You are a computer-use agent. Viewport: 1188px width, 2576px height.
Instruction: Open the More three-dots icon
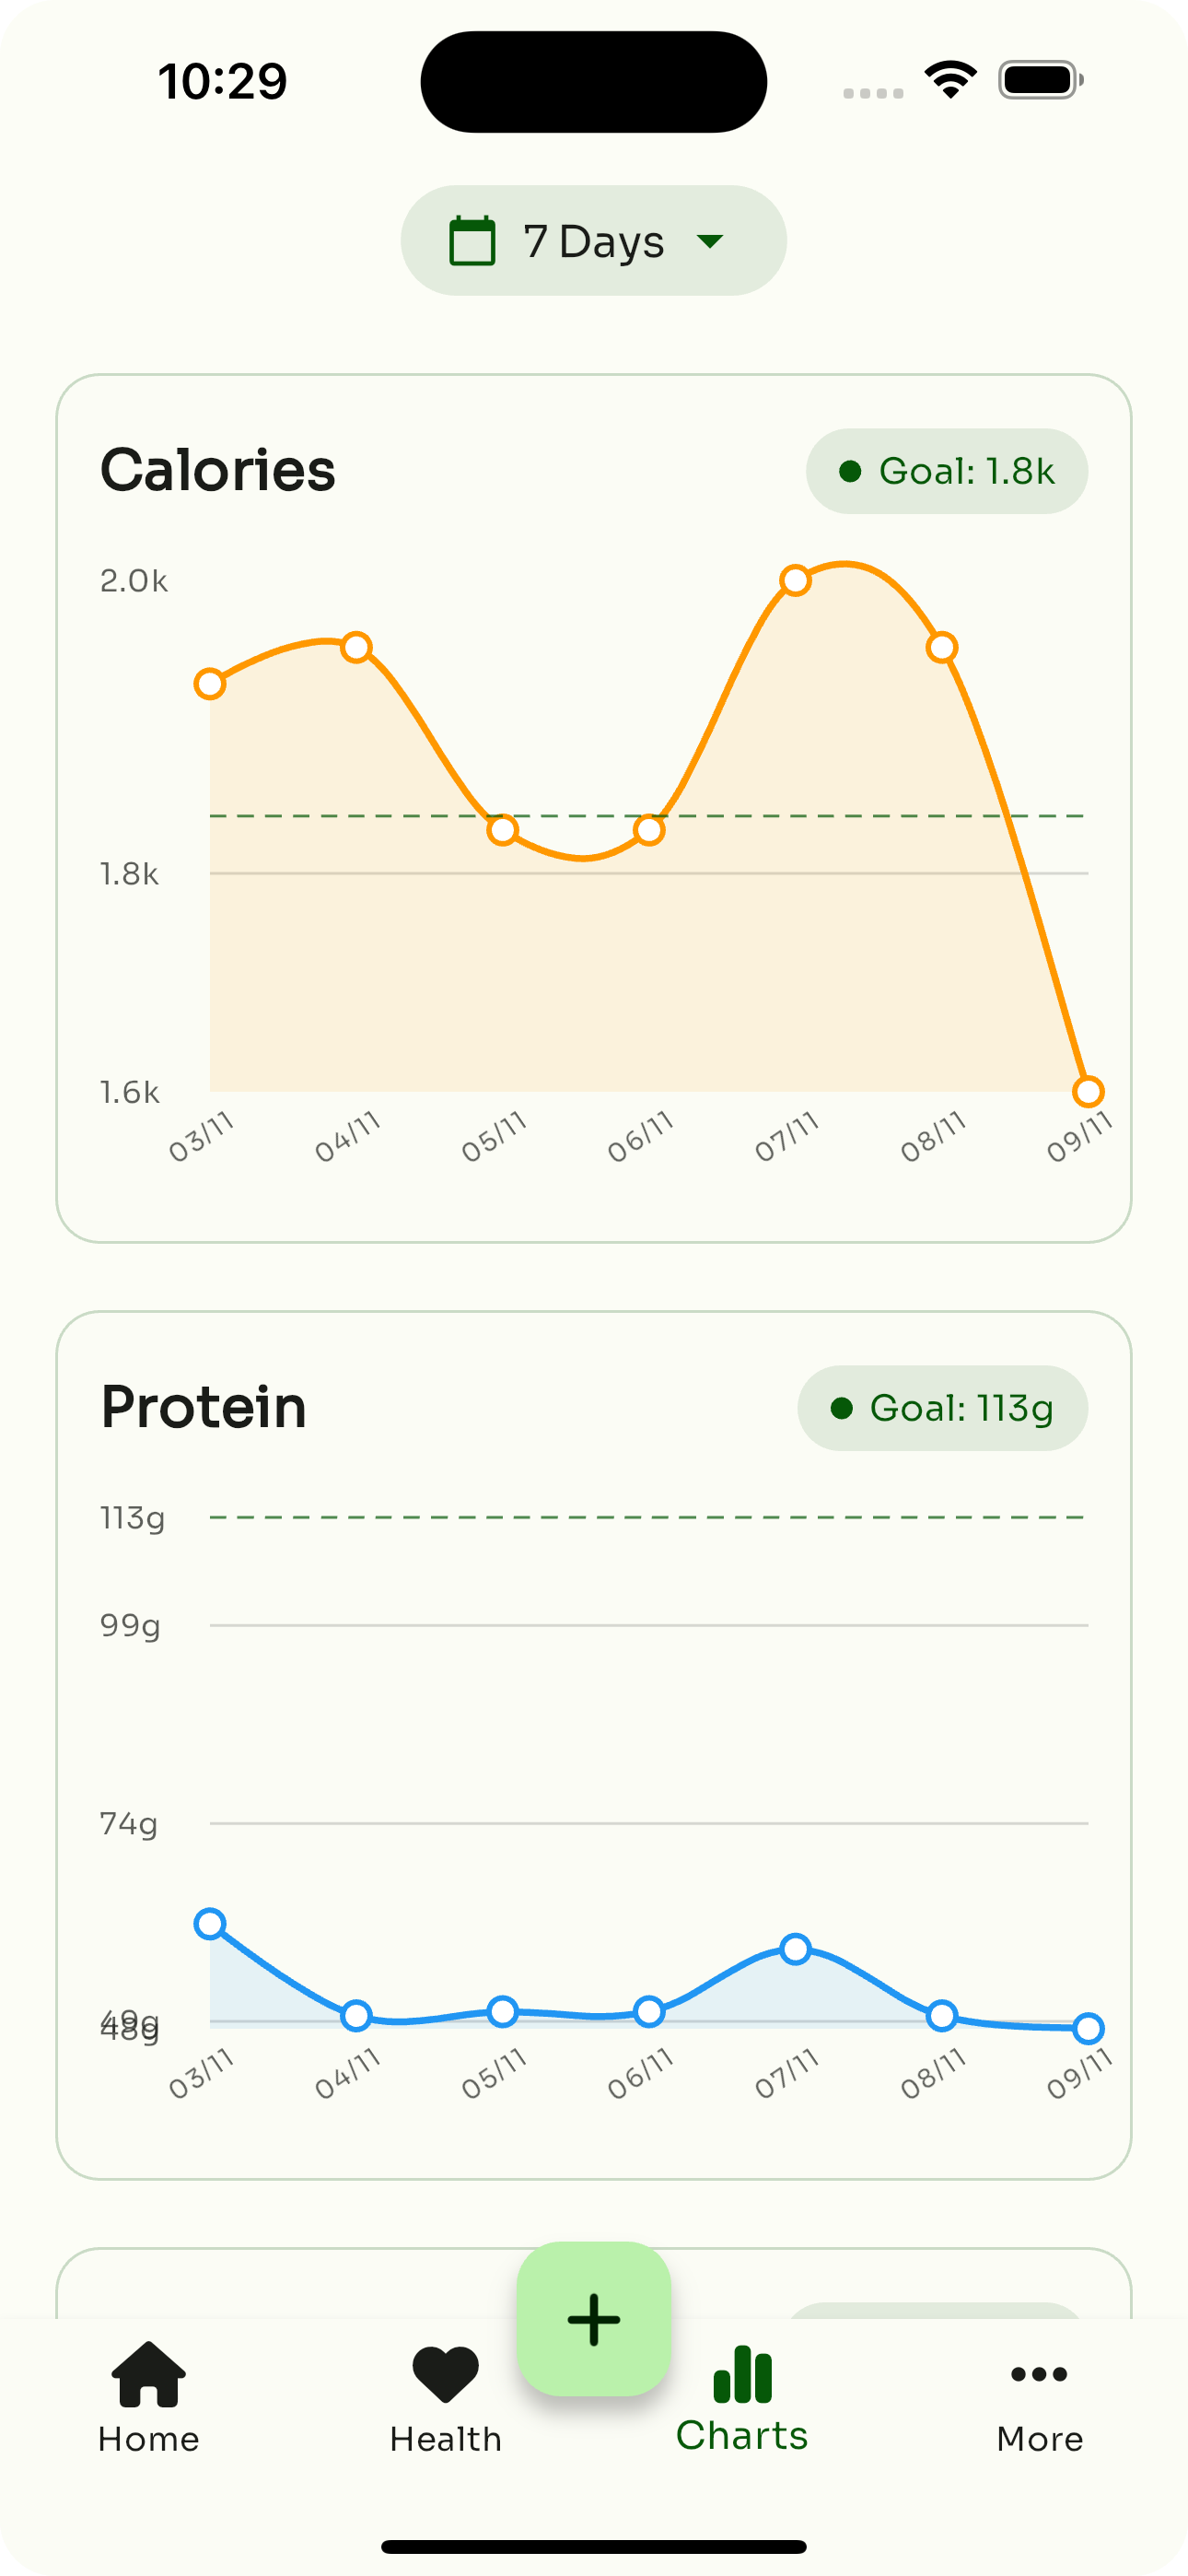pos(1039,2373)
